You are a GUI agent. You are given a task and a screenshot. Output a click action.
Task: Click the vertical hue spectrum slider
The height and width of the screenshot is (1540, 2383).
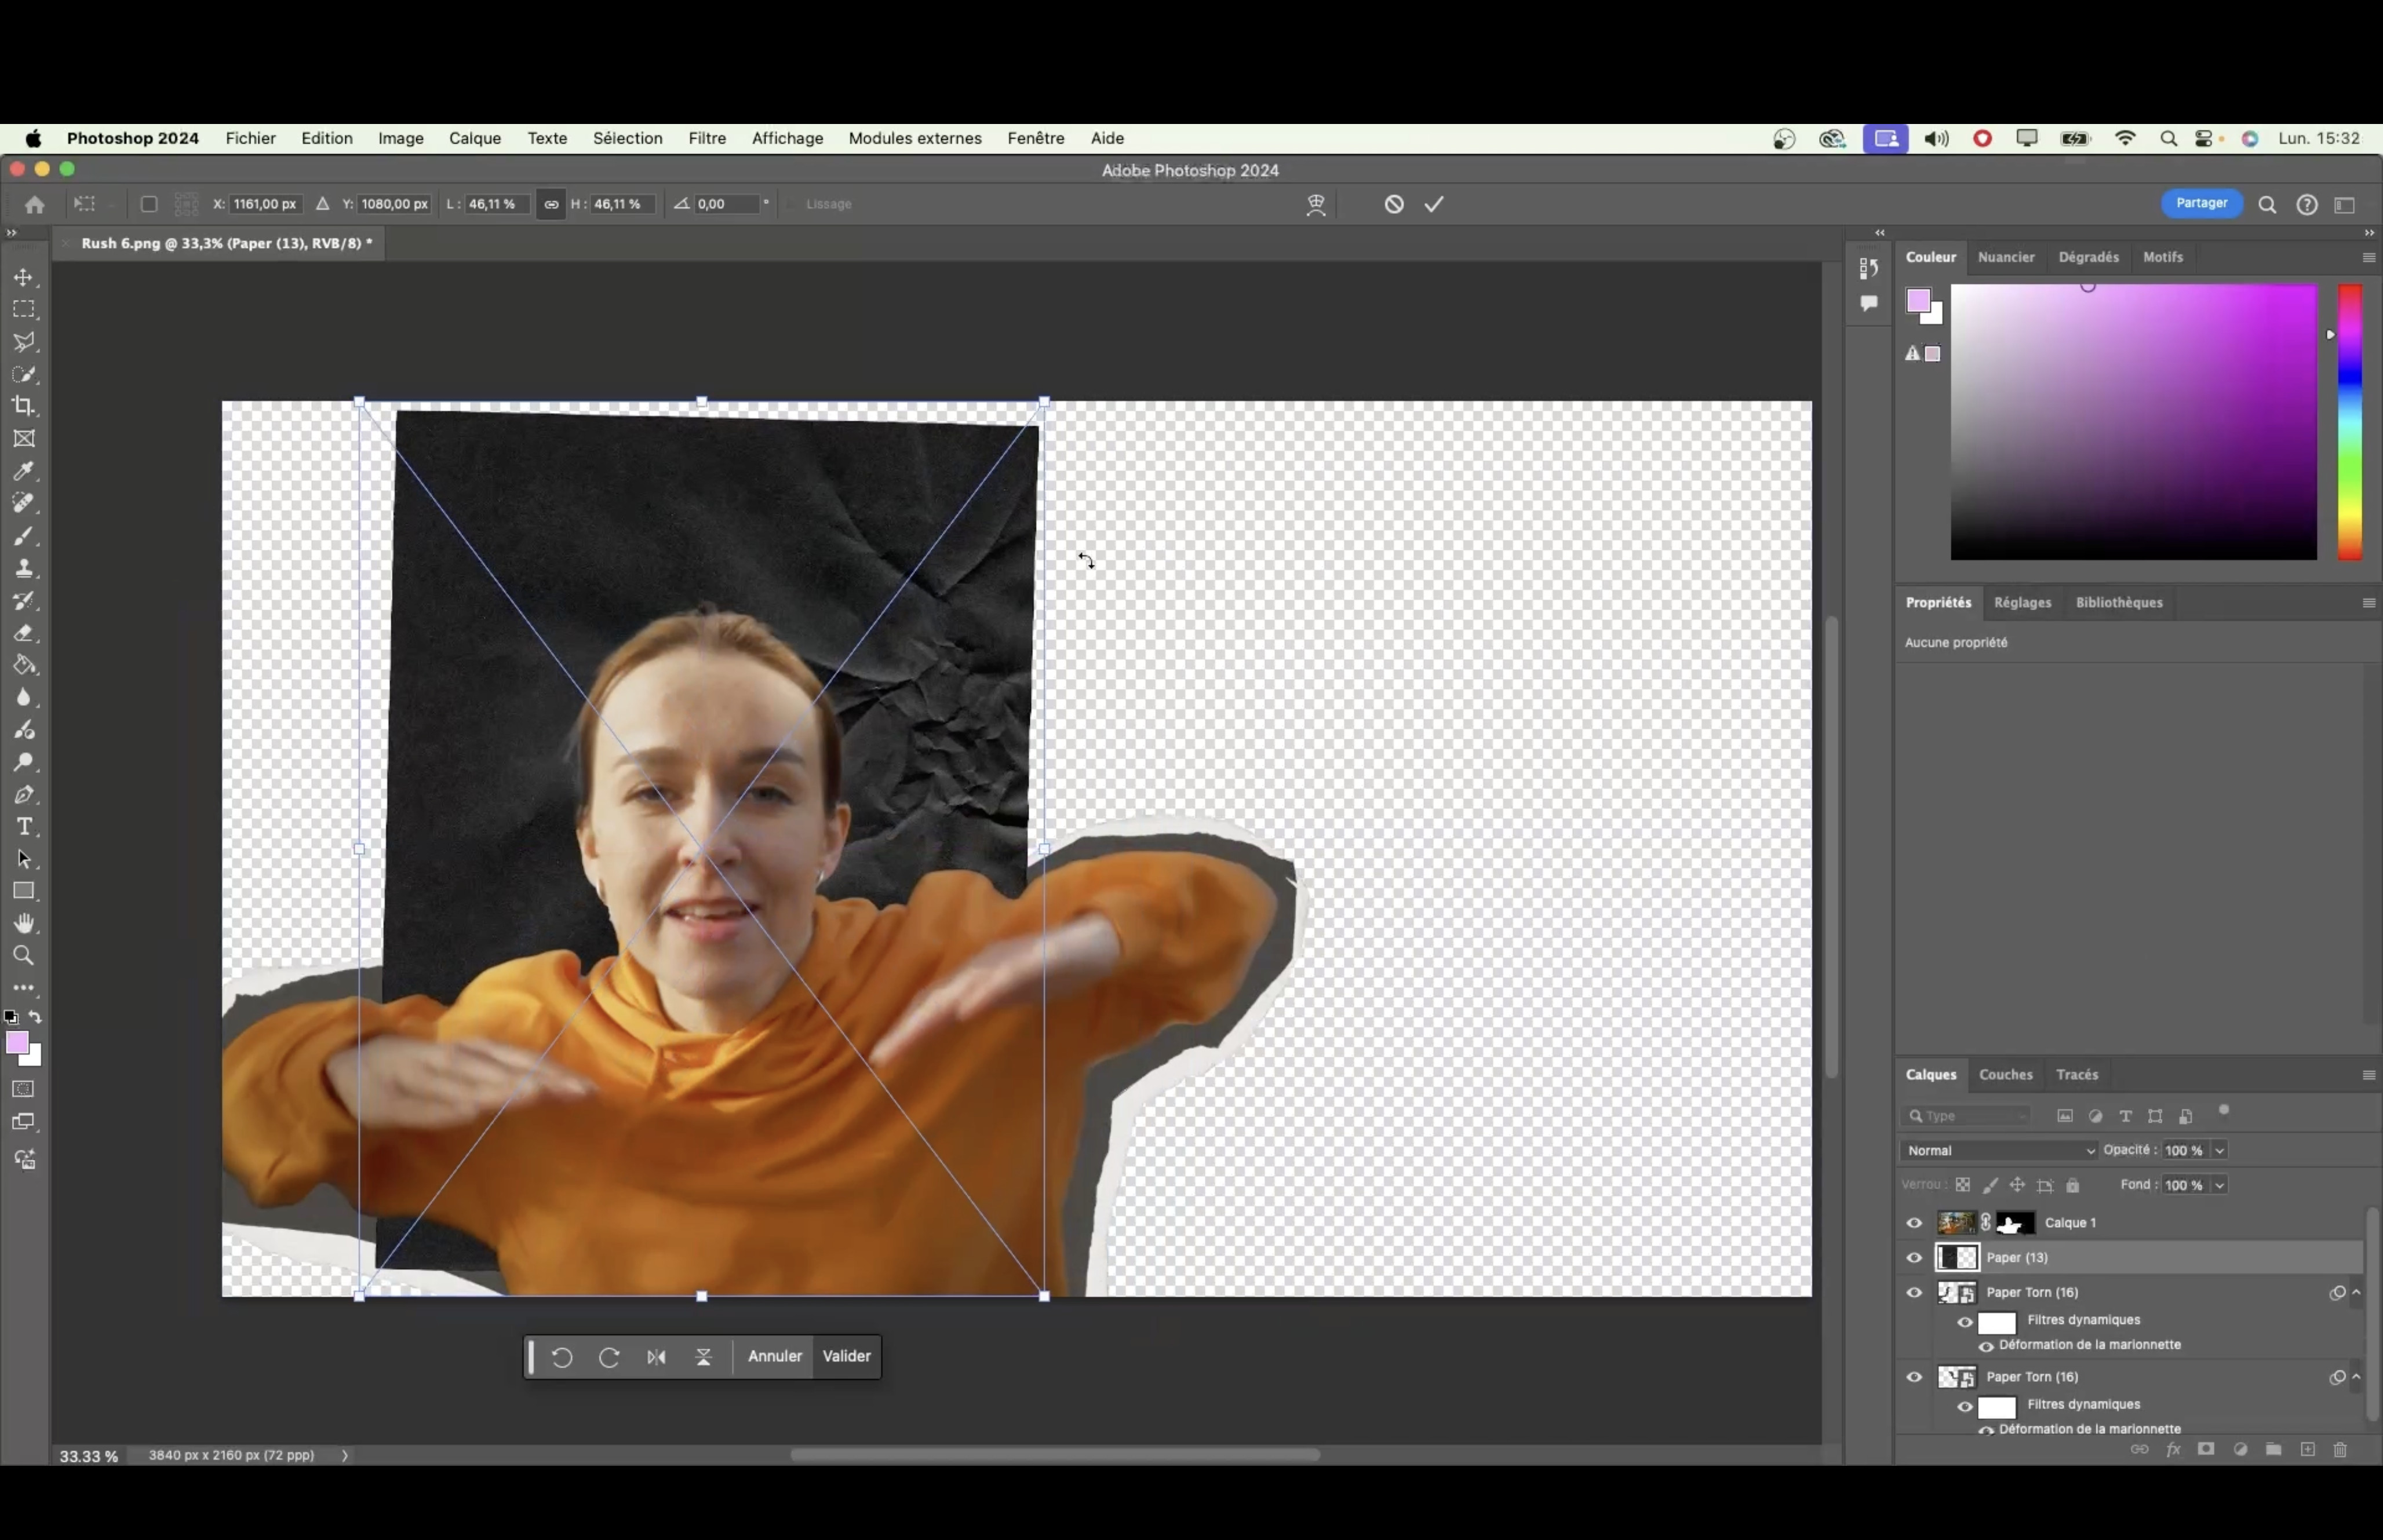[x=2349, y=421]
